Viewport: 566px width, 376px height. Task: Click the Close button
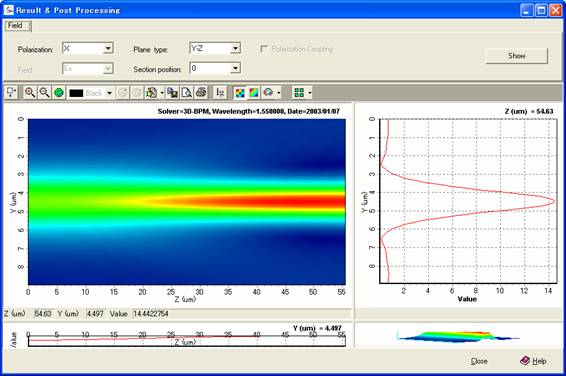coord(479,361)
